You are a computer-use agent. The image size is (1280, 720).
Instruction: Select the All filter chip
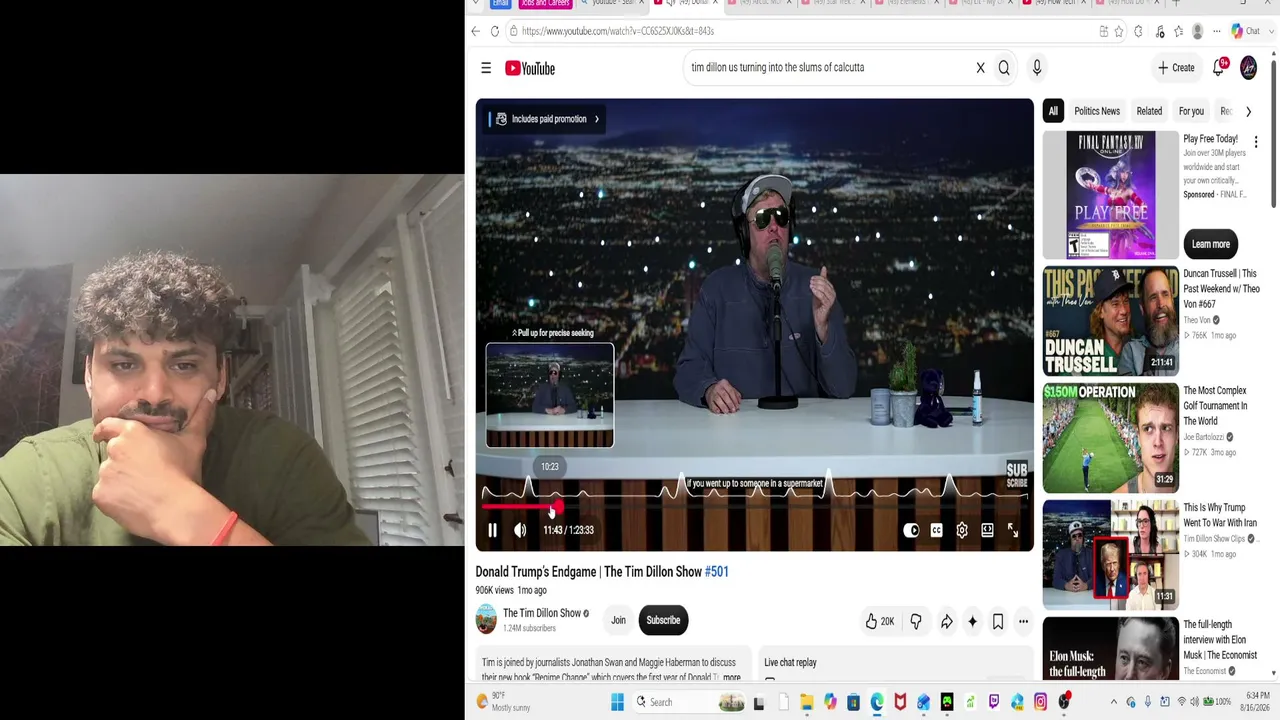[x=1053, y=111]
